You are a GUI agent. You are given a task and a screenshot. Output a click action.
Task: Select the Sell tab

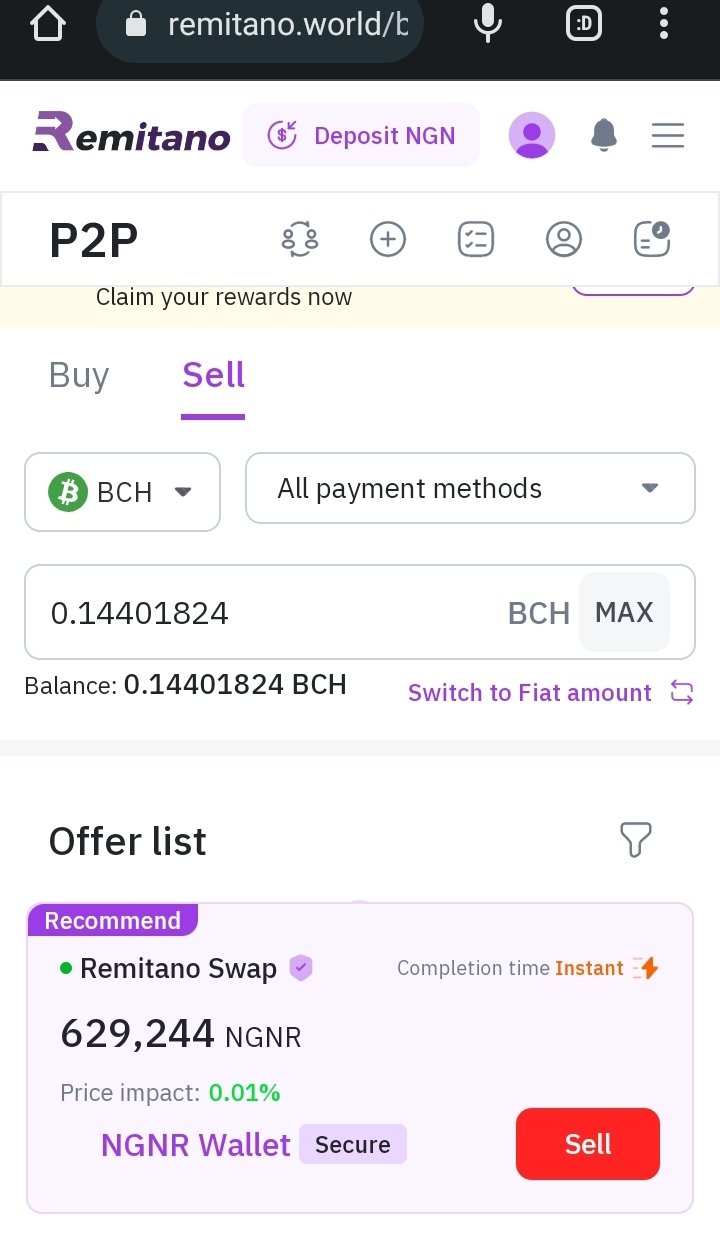point(213,376)
